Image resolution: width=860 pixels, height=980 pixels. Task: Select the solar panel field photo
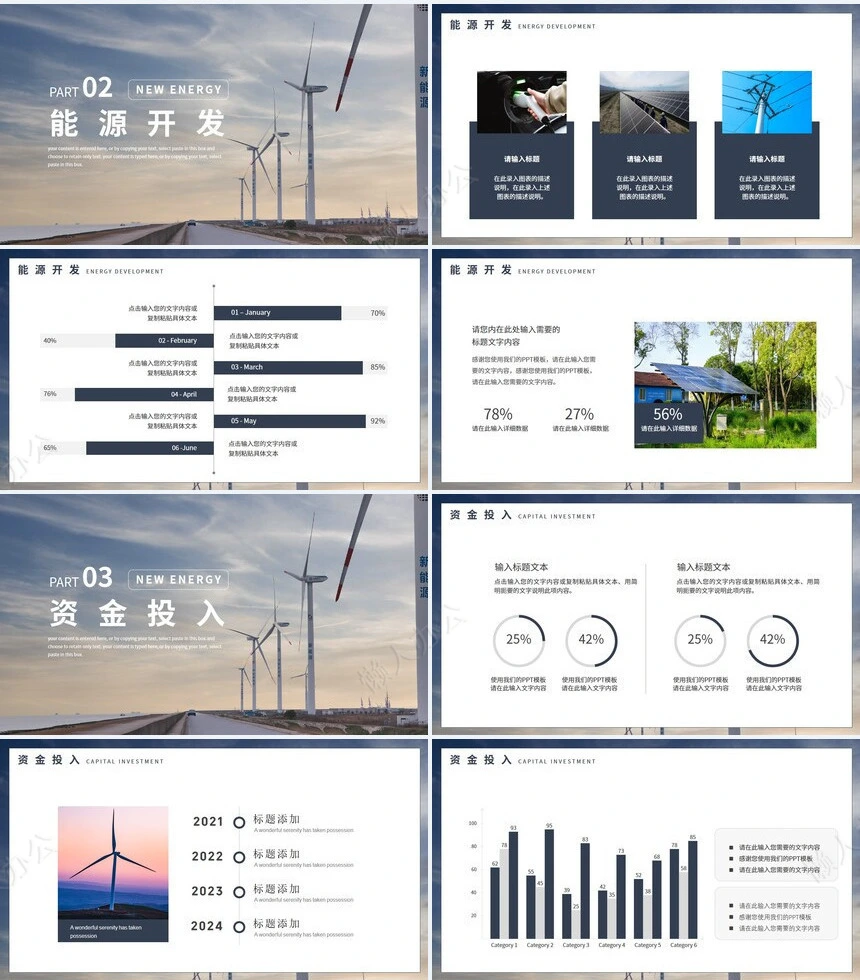[x=644, y=101]
